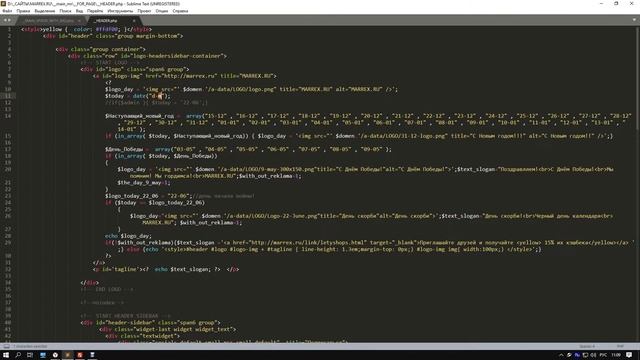The image size is (640, 360).
Task: Click the blue tray application icon
Action: pyautogui.click(x=577, y=355)
